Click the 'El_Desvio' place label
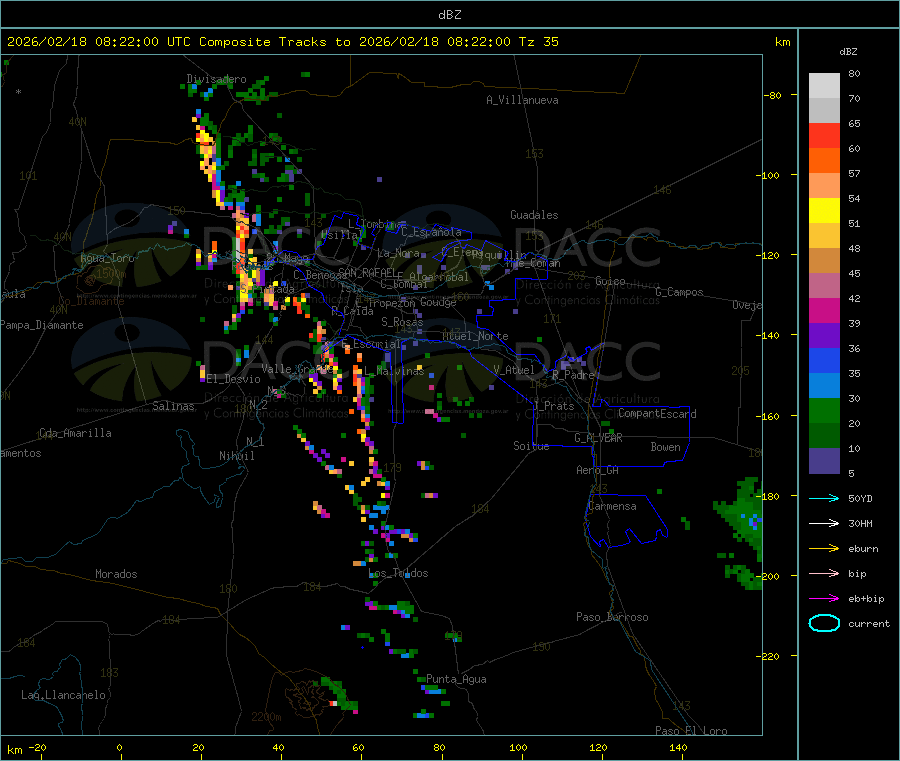The image size is (900, 761). 234,379
